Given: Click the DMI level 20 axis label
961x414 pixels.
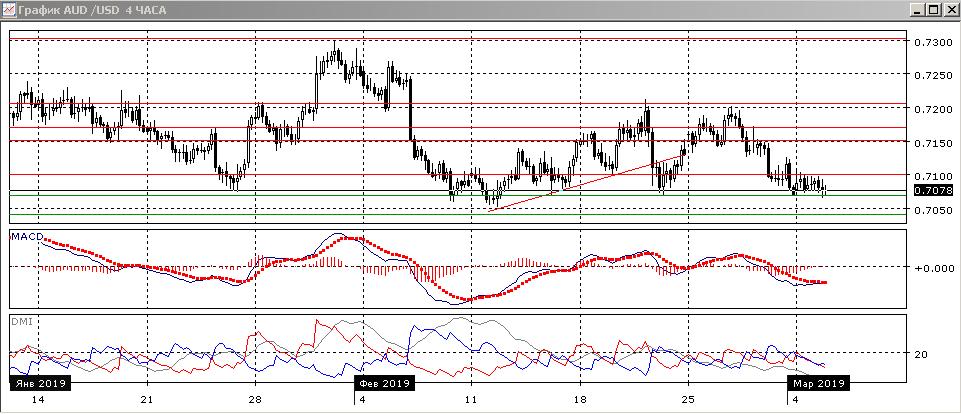Looking at the screenshot, I should 921,354.
